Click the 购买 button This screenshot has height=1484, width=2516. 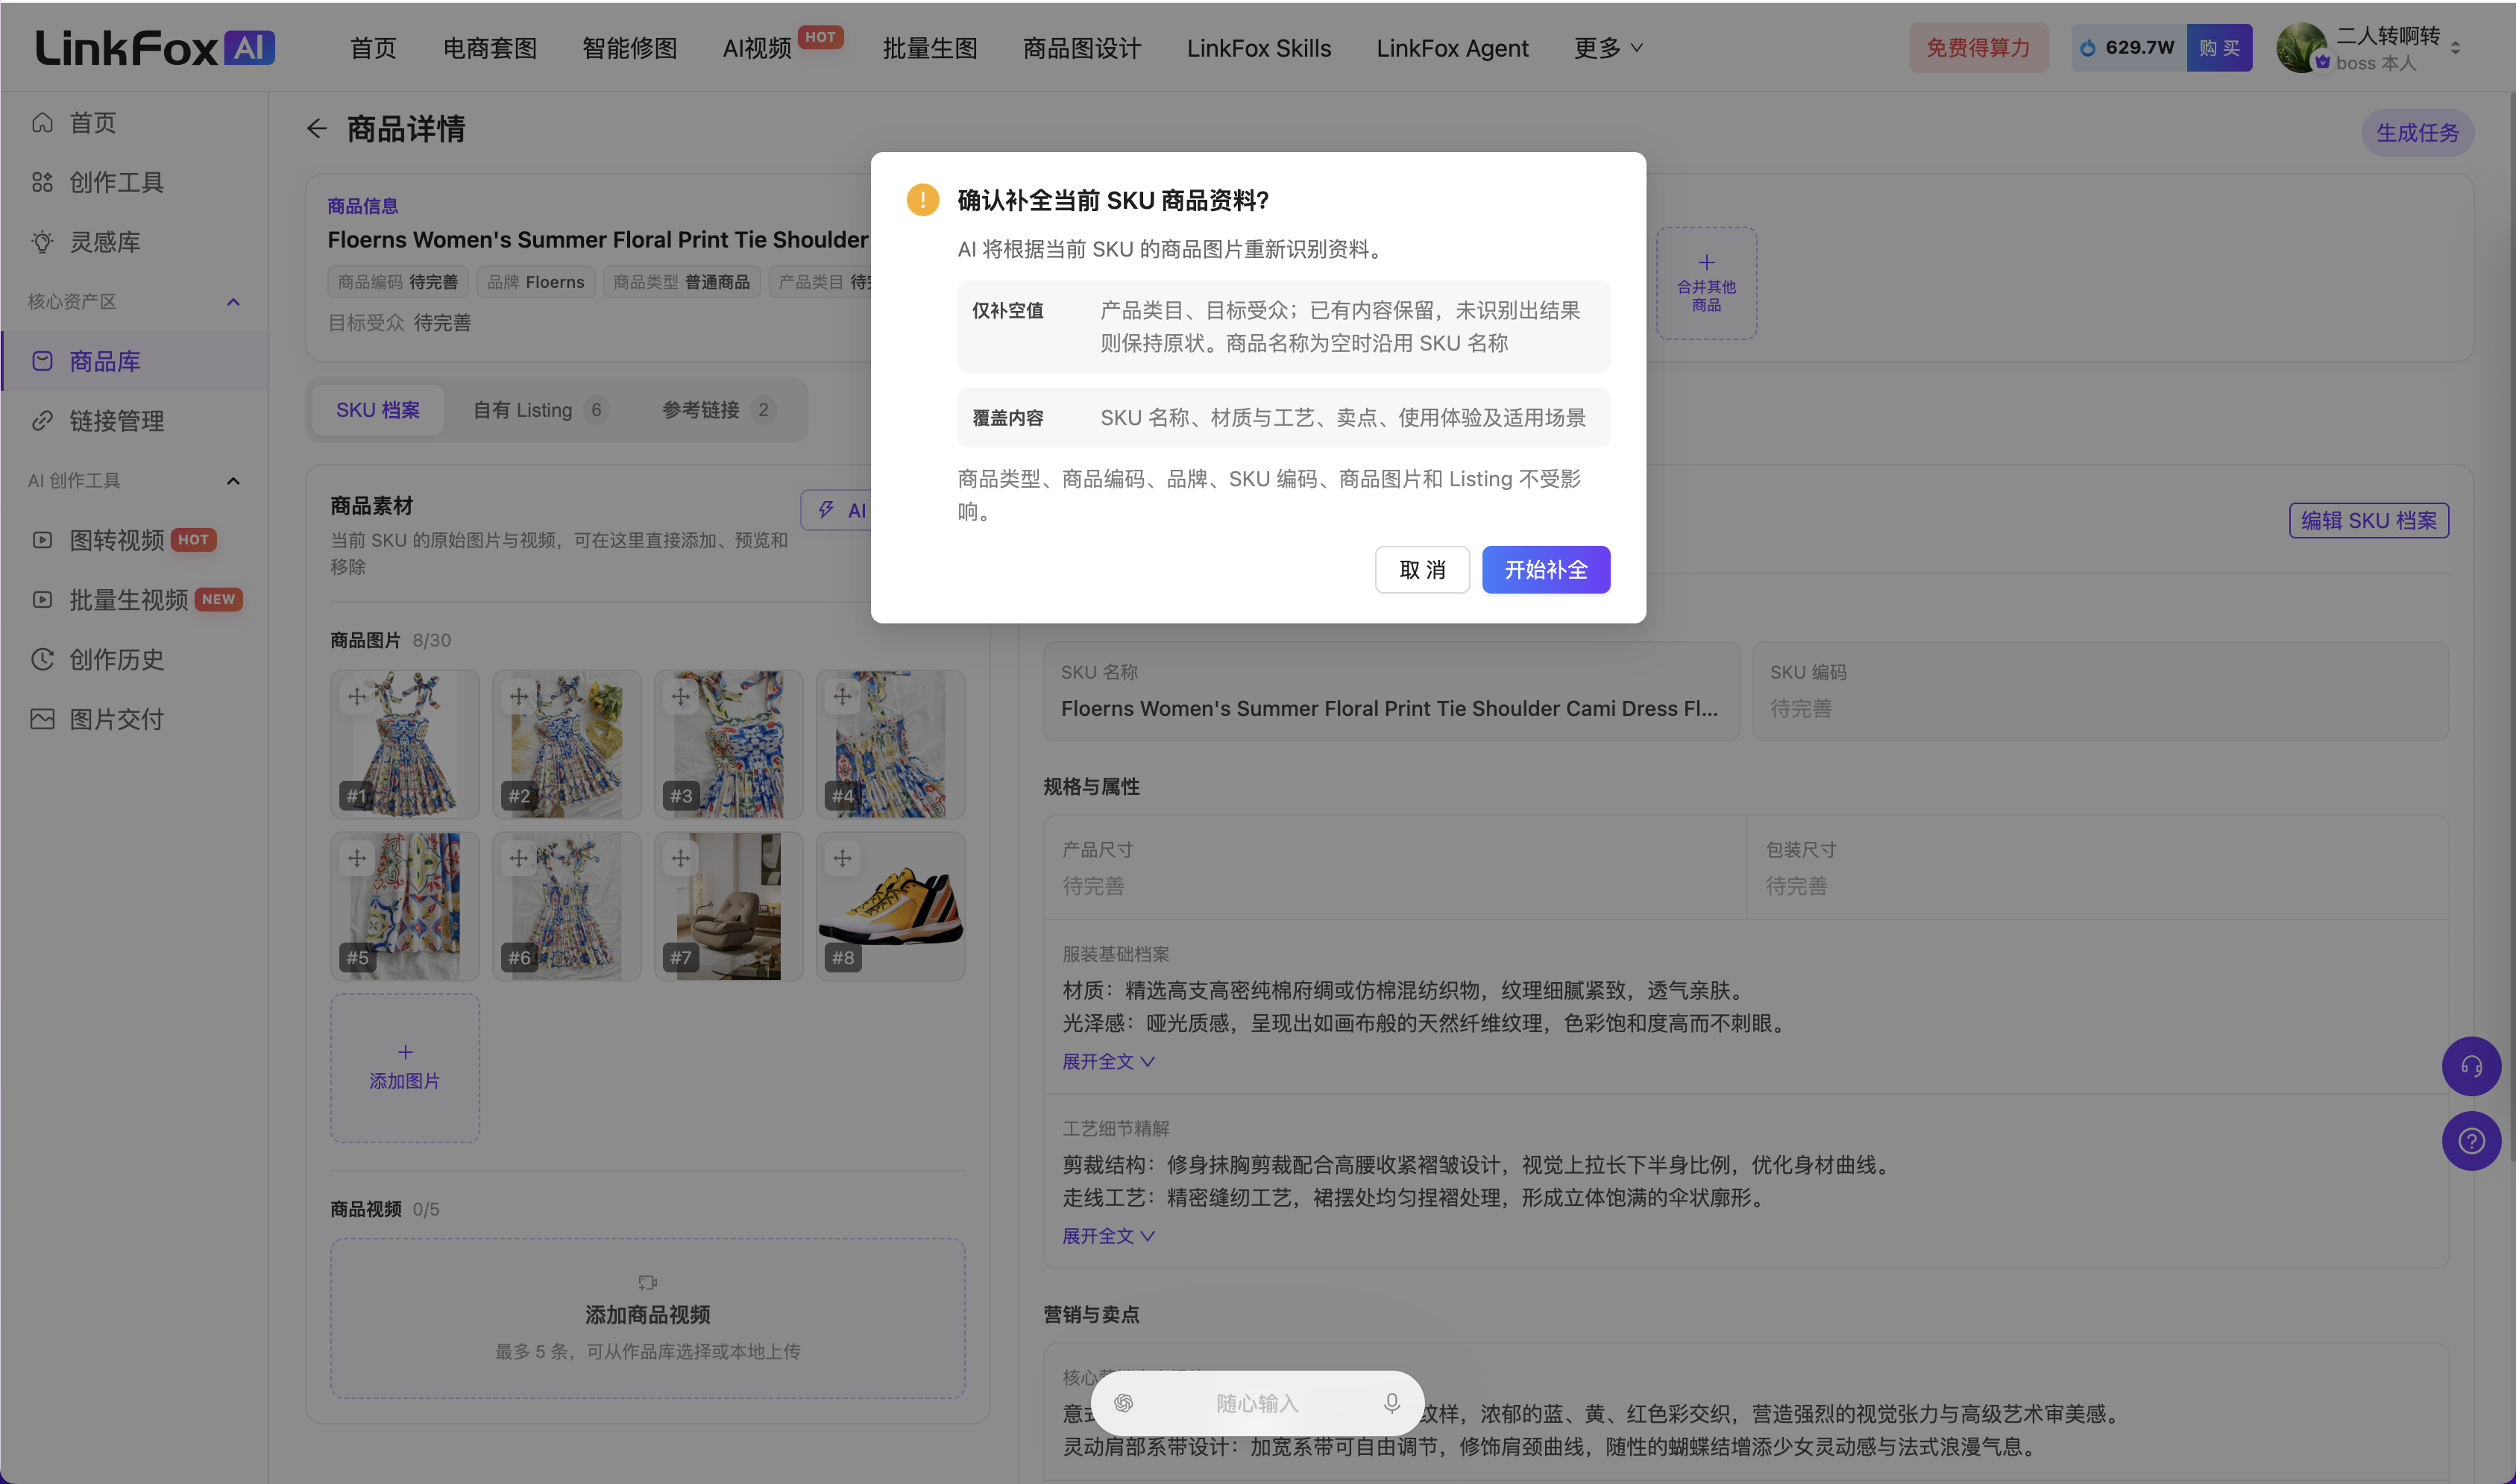(2218, 48)
